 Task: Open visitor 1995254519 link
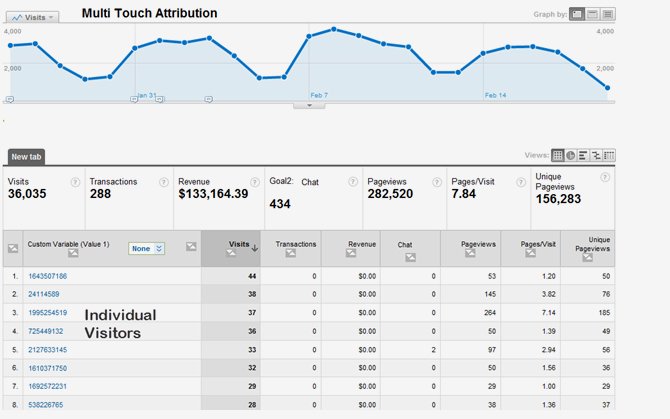(x=47, y=313)
